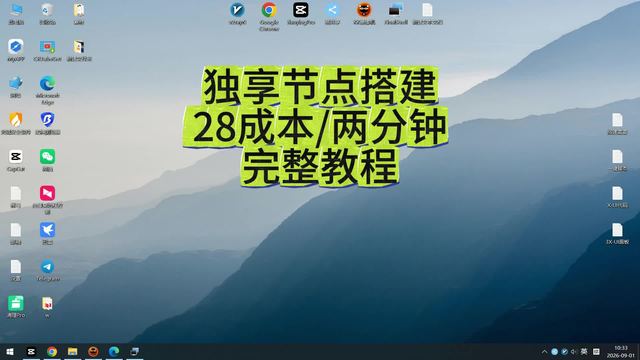
Task: Open the FinalShell desktop shortcut
Action: 396,13
